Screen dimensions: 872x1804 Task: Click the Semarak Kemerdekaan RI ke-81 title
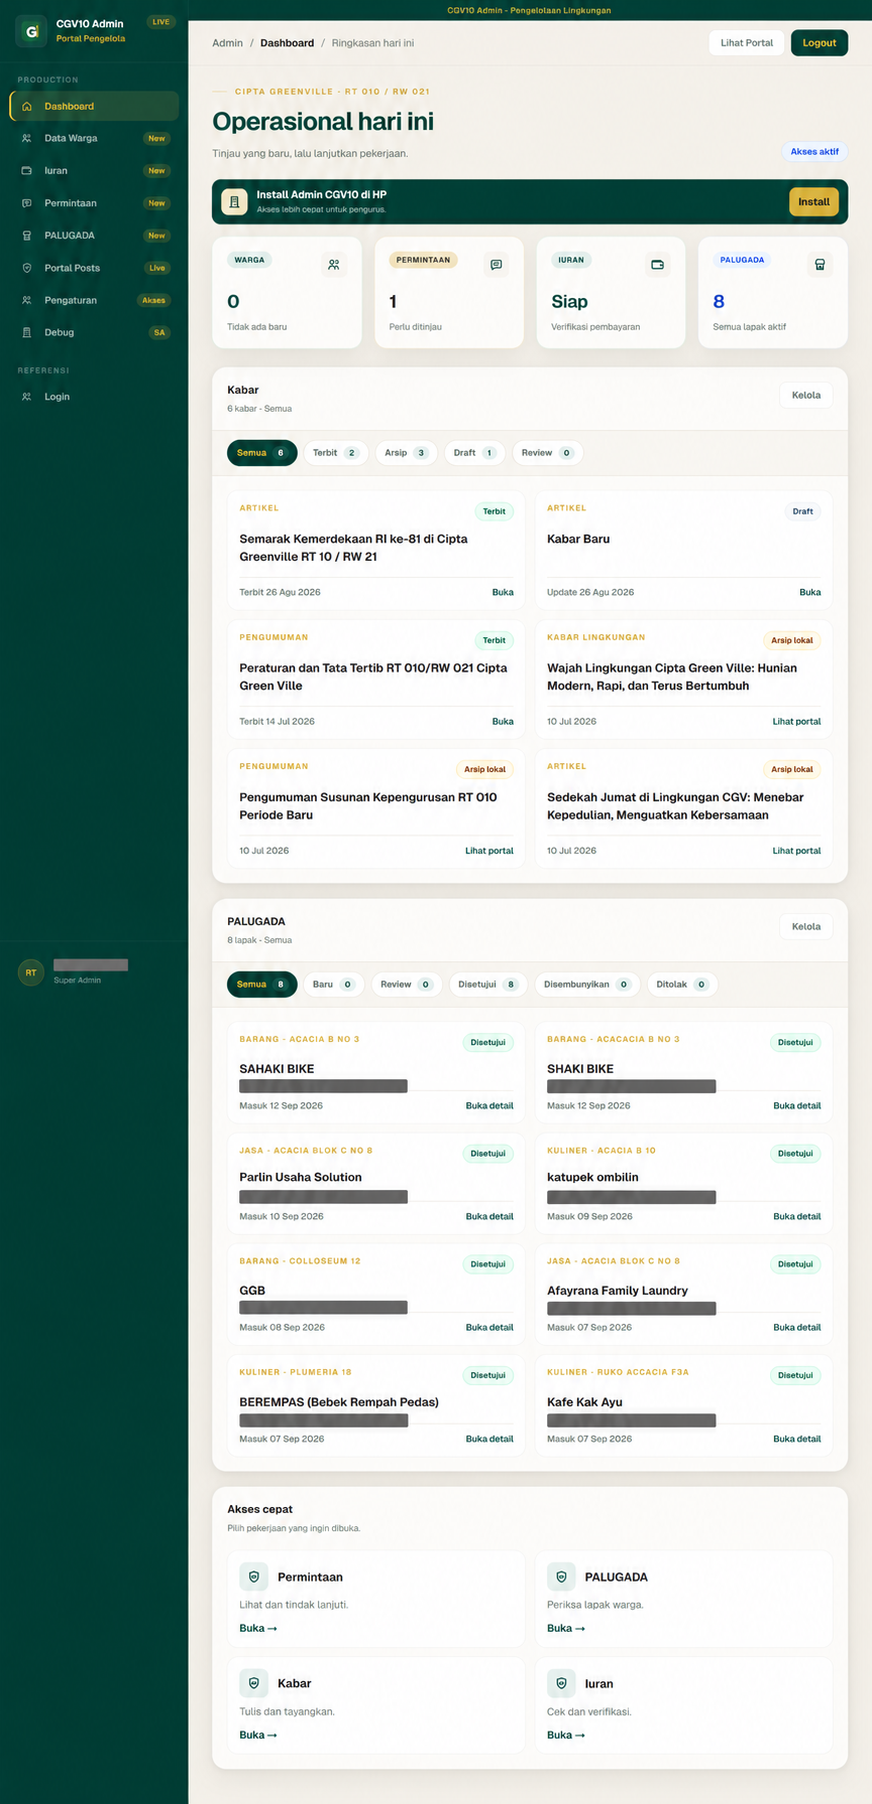pos(353,548)
